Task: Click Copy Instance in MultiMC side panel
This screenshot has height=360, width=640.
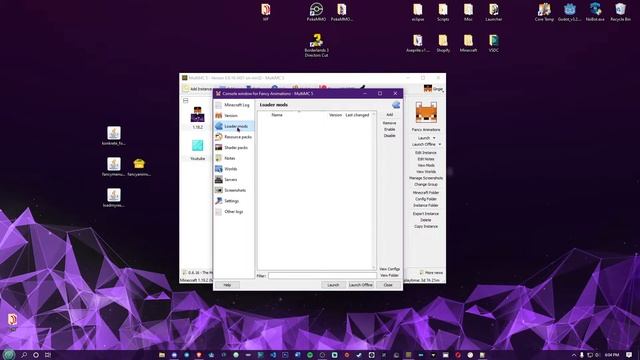Action: tap(426, 227)
